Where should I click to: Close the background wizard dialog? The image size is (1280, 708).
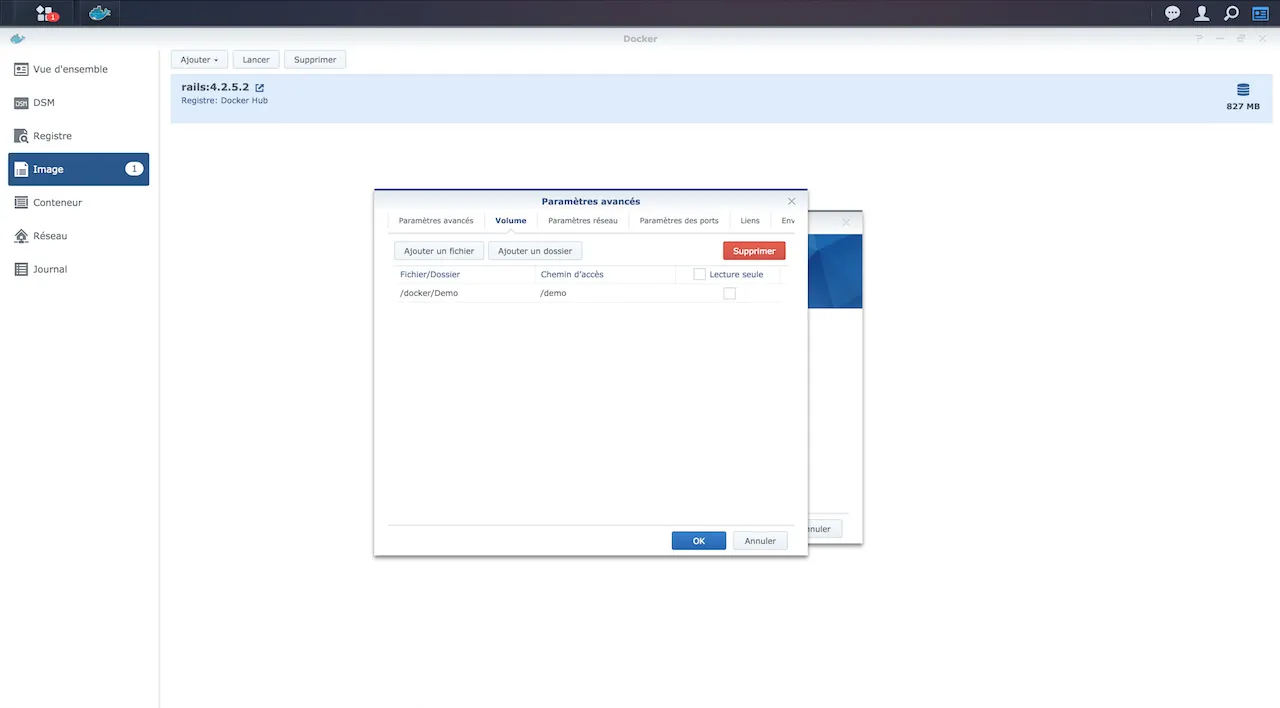point(846,222)
